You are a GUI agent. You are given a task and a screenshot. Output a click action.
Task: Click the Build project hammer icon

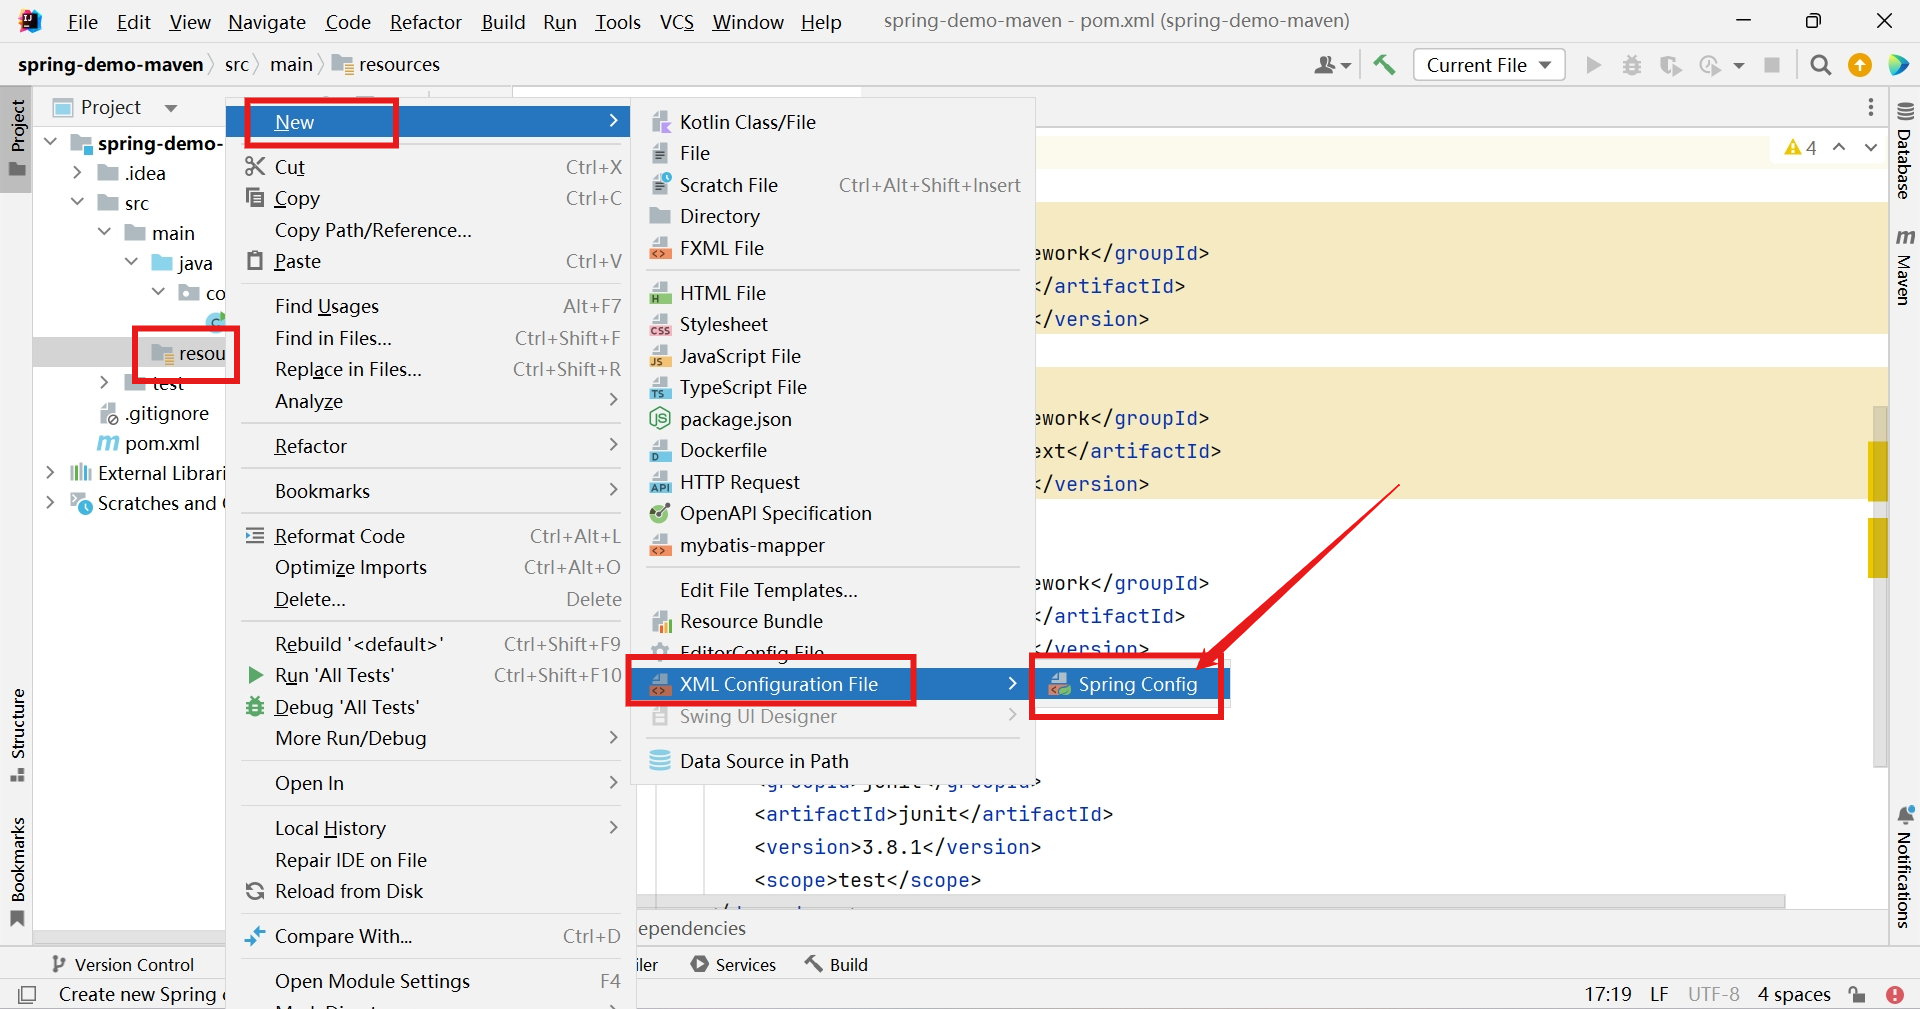click(1384, 65)
